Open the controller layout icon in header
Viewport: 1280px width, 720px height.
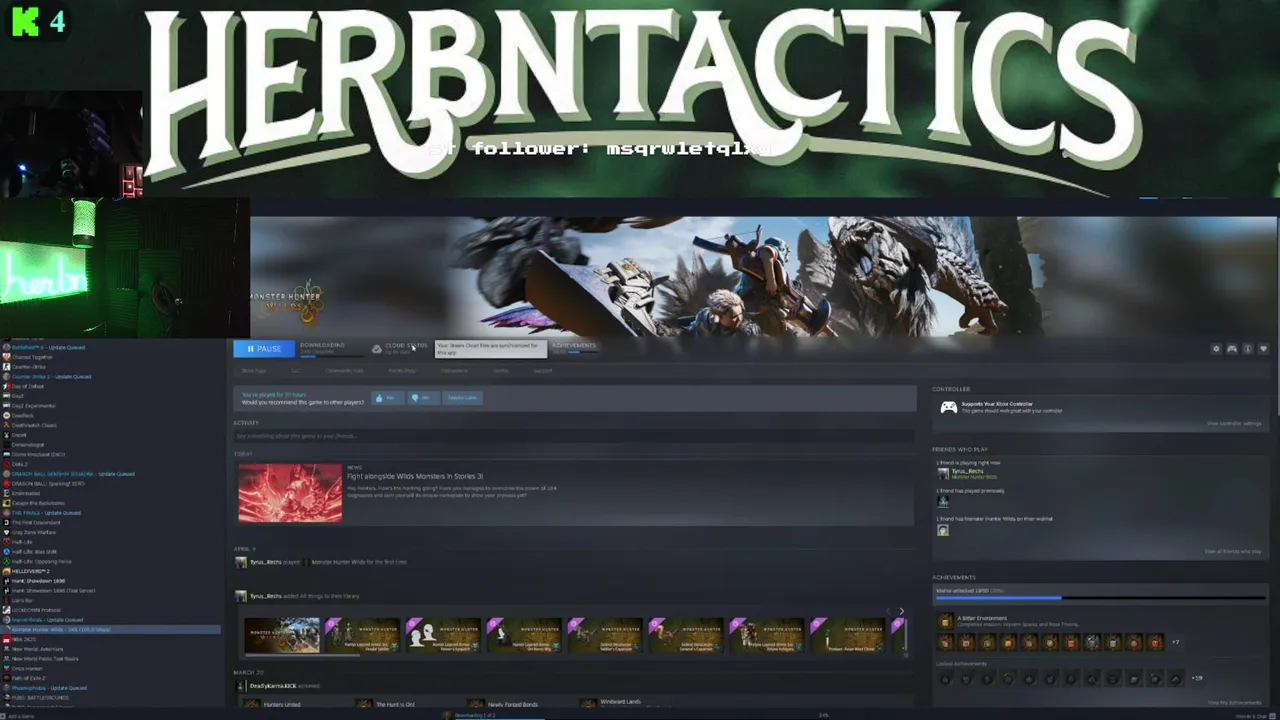tap(1232, 349)
